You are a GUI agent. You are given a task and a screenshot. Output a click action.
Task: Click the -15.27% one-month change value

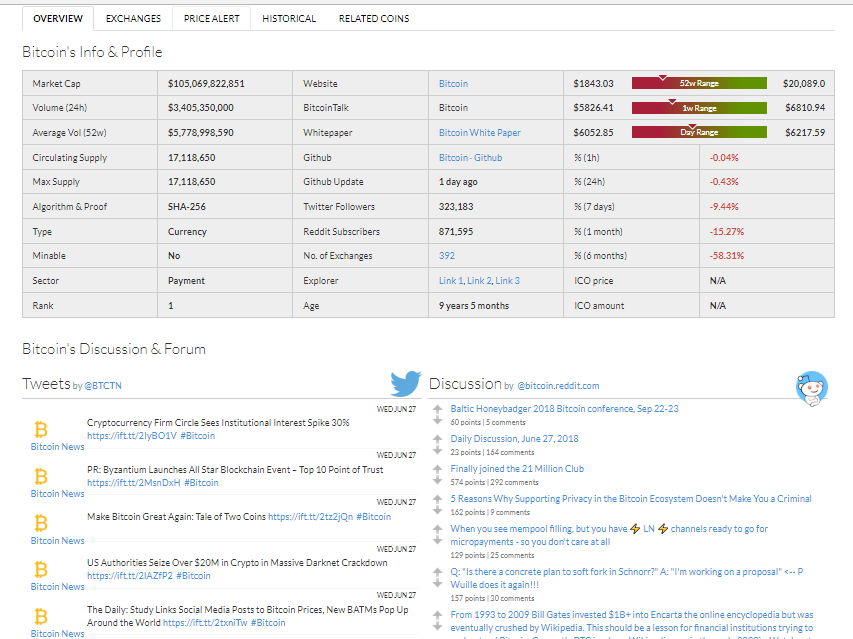727,232
